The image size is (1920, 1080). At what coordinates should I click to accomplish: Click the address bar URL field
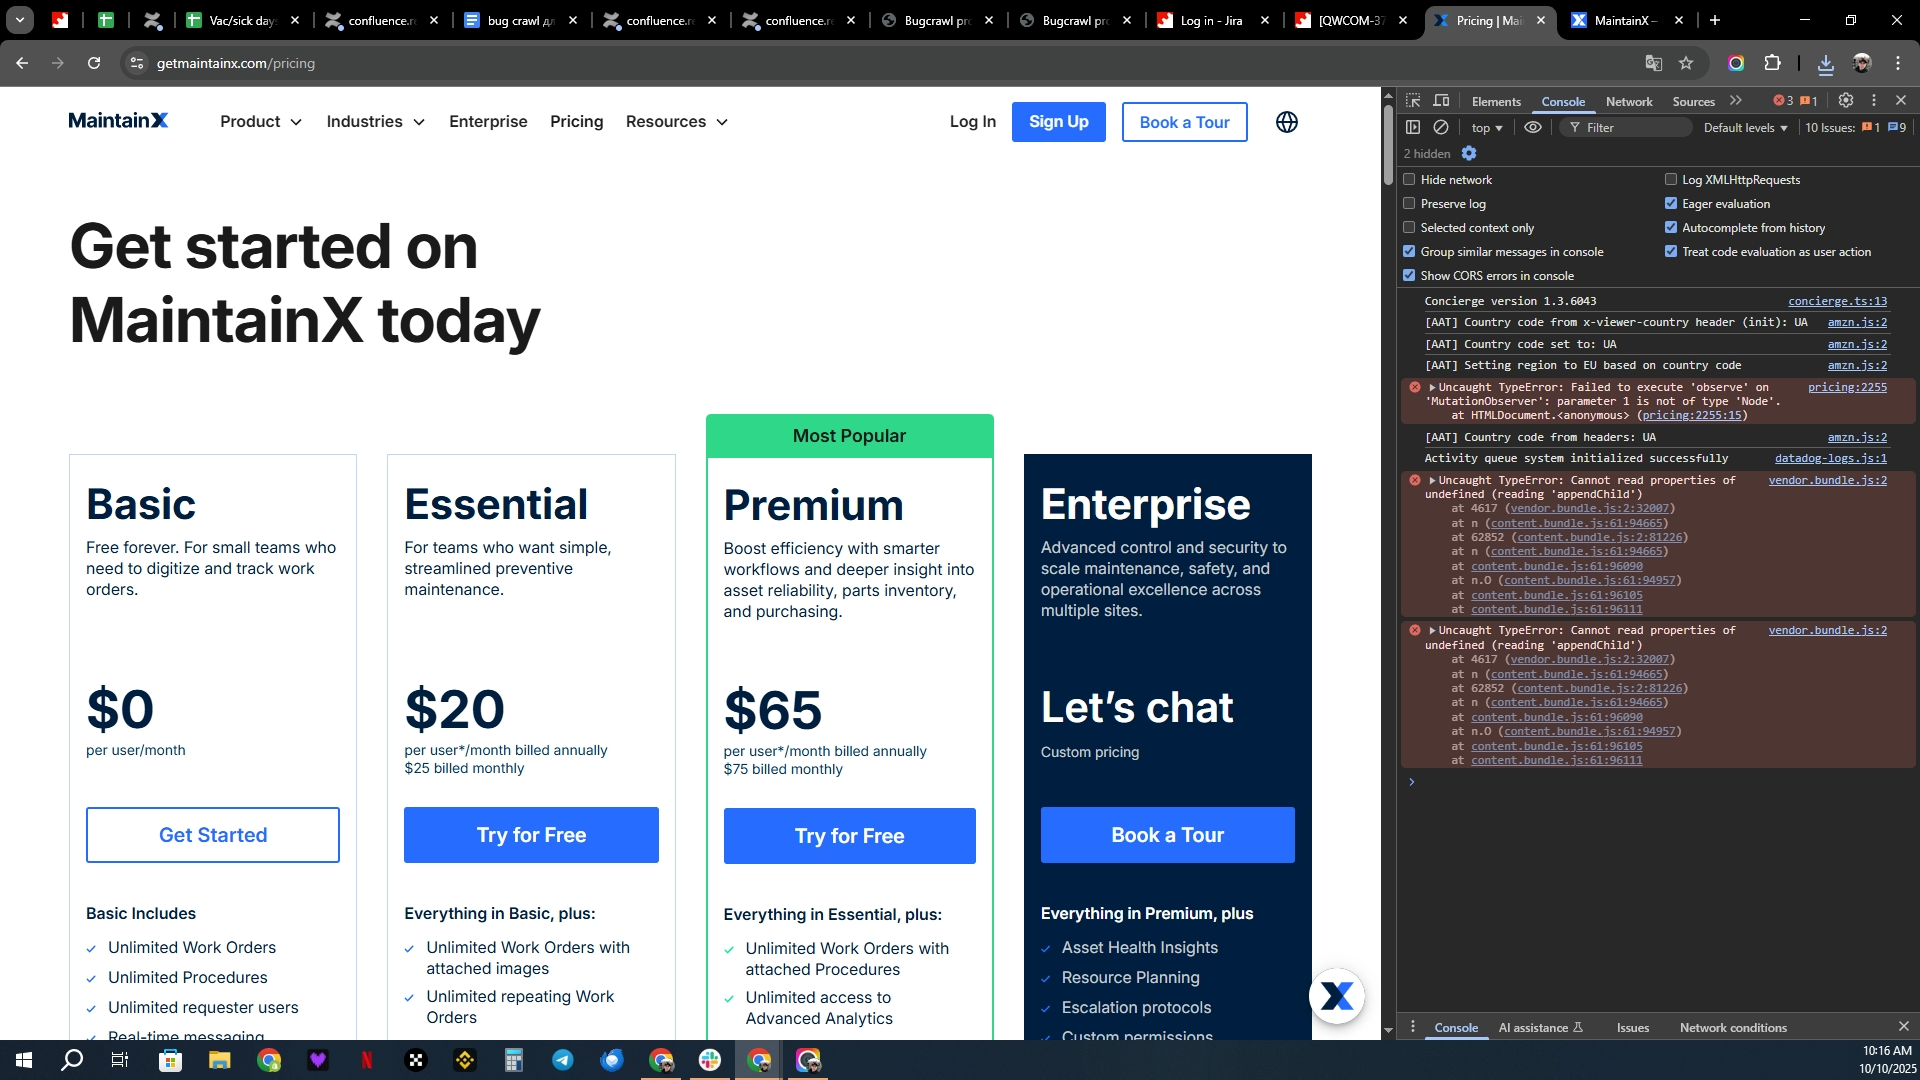(x=890, y=63)
